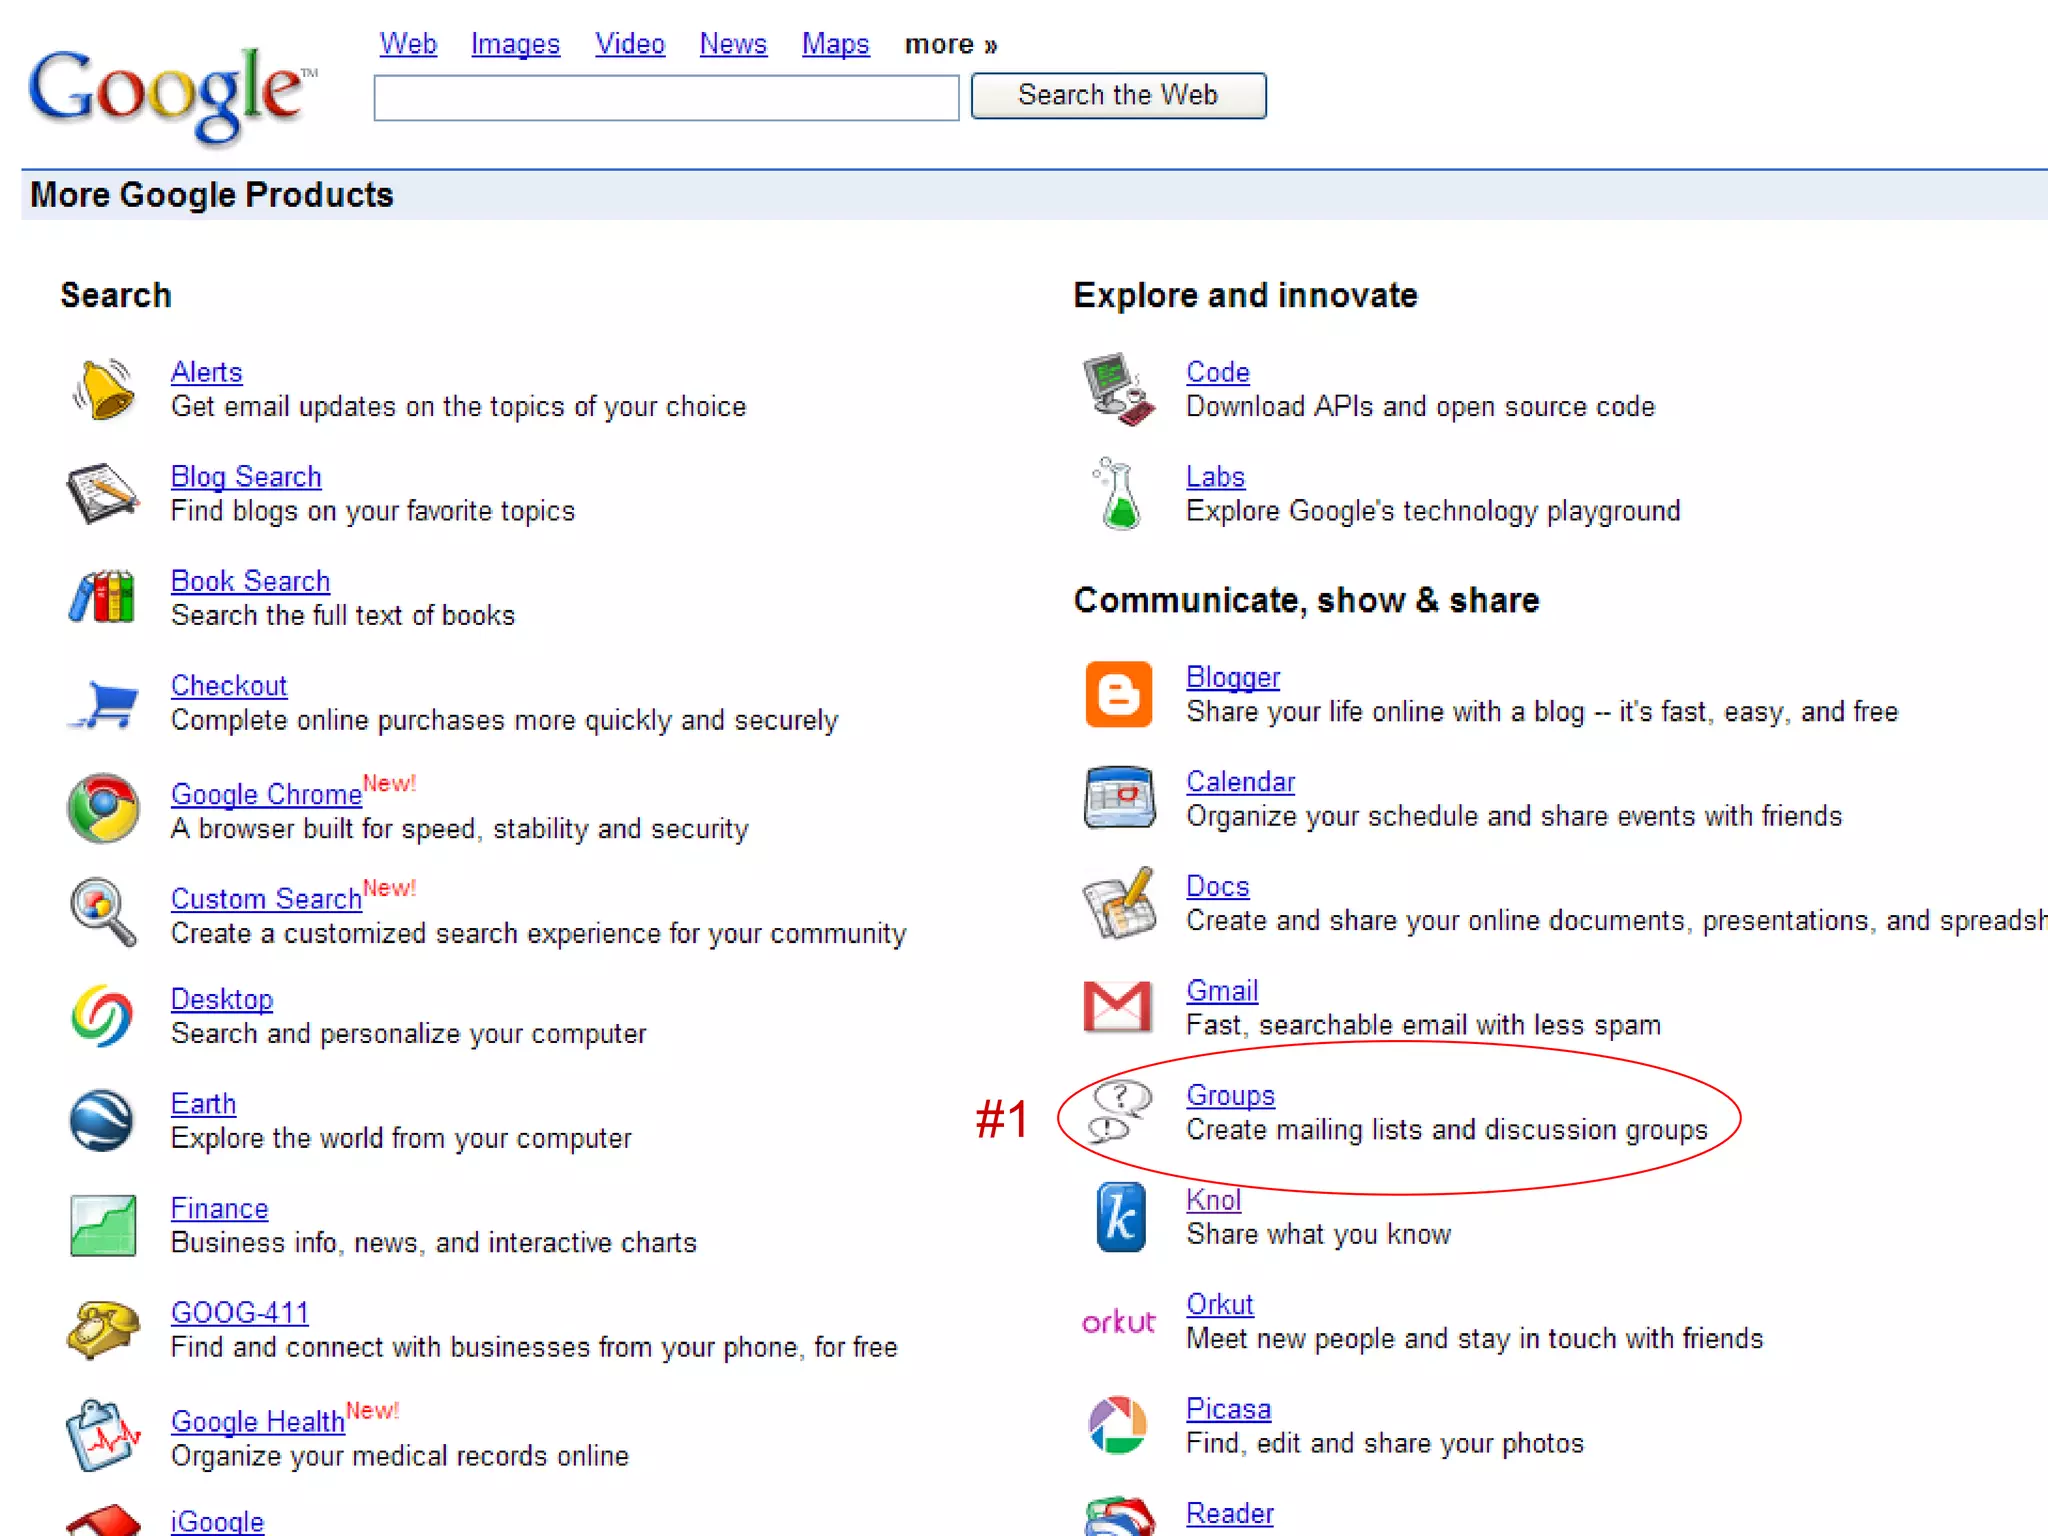Click into the Google search text box

pos(666,97)
